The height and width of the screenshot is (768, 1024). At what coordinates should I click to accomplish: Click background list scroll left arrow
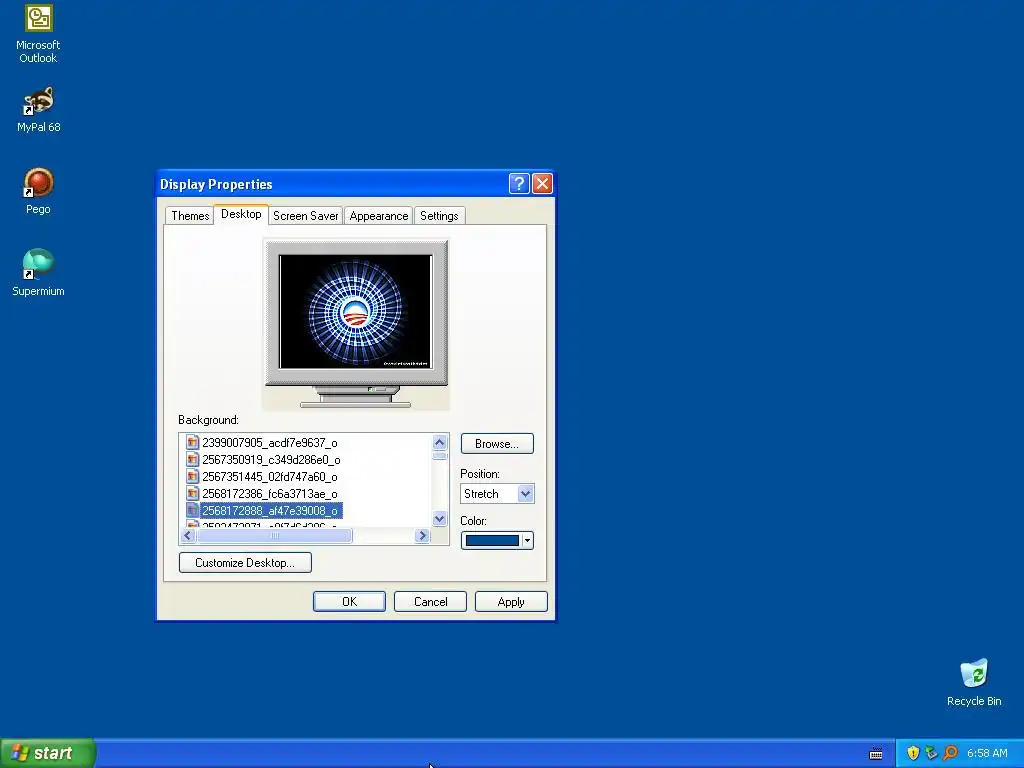[x=188, y=536]
